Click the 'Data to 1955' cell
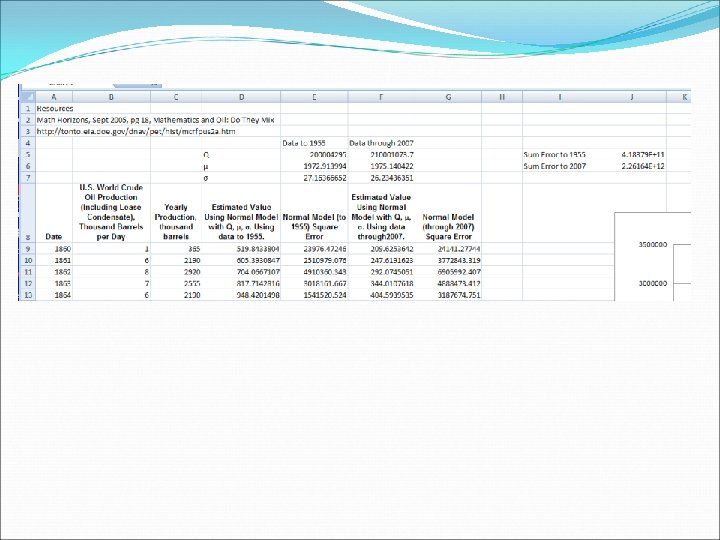Screen dimensions: 720x540 (x=304, y=143)
